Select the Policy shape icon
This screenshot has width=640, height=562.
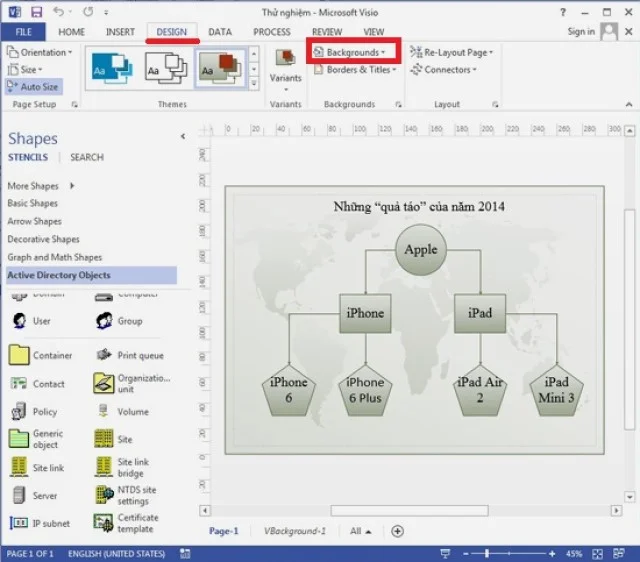(x=18, y=411)
